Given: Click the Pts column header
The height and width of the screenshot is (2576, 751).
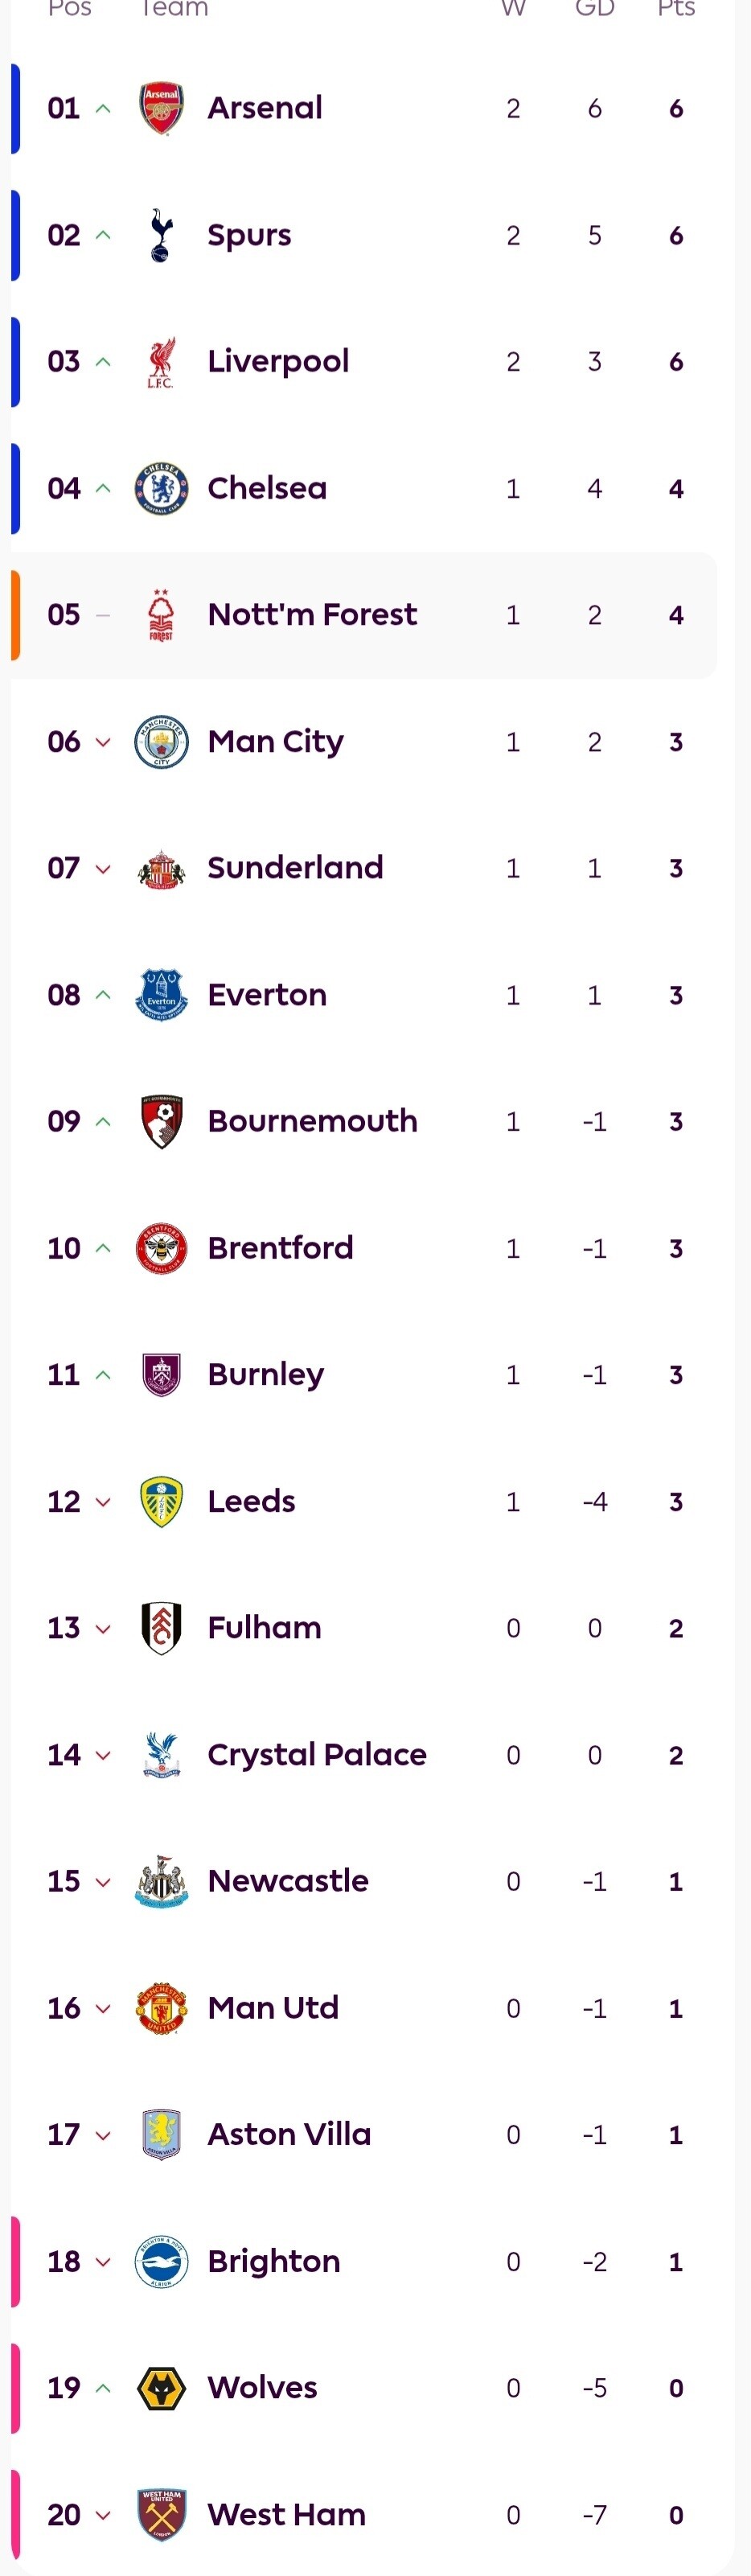Looking at the screenshot, I should [x=676, y=8].
